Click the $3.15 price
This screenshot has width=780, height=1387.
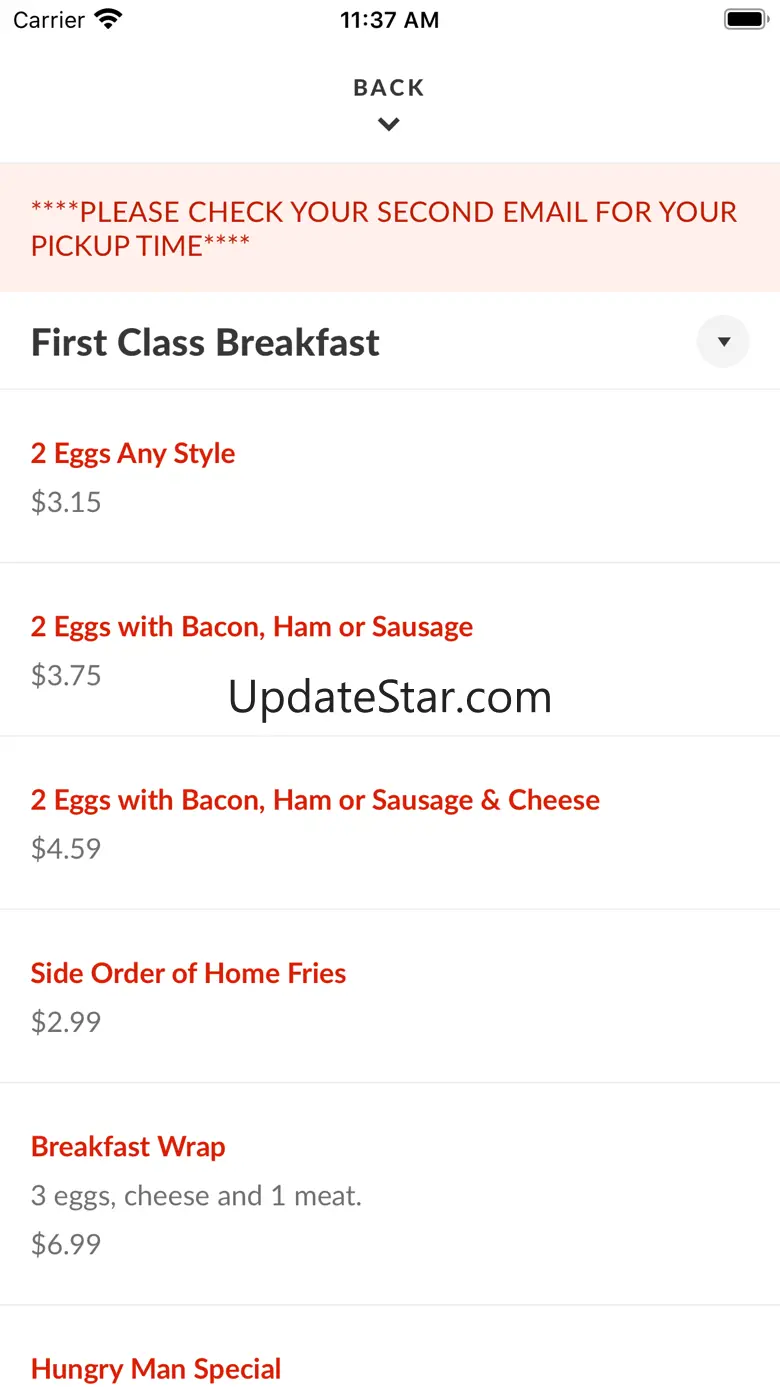coord(66,502)
